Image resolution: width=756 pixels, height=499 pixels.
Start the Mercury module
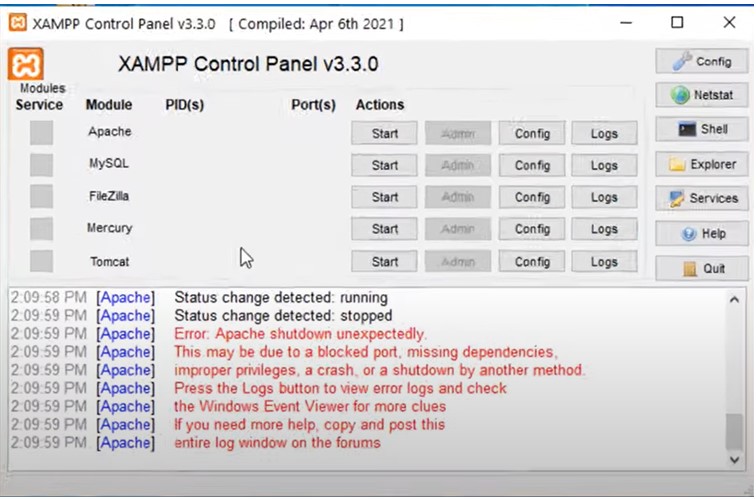(384, 229)
